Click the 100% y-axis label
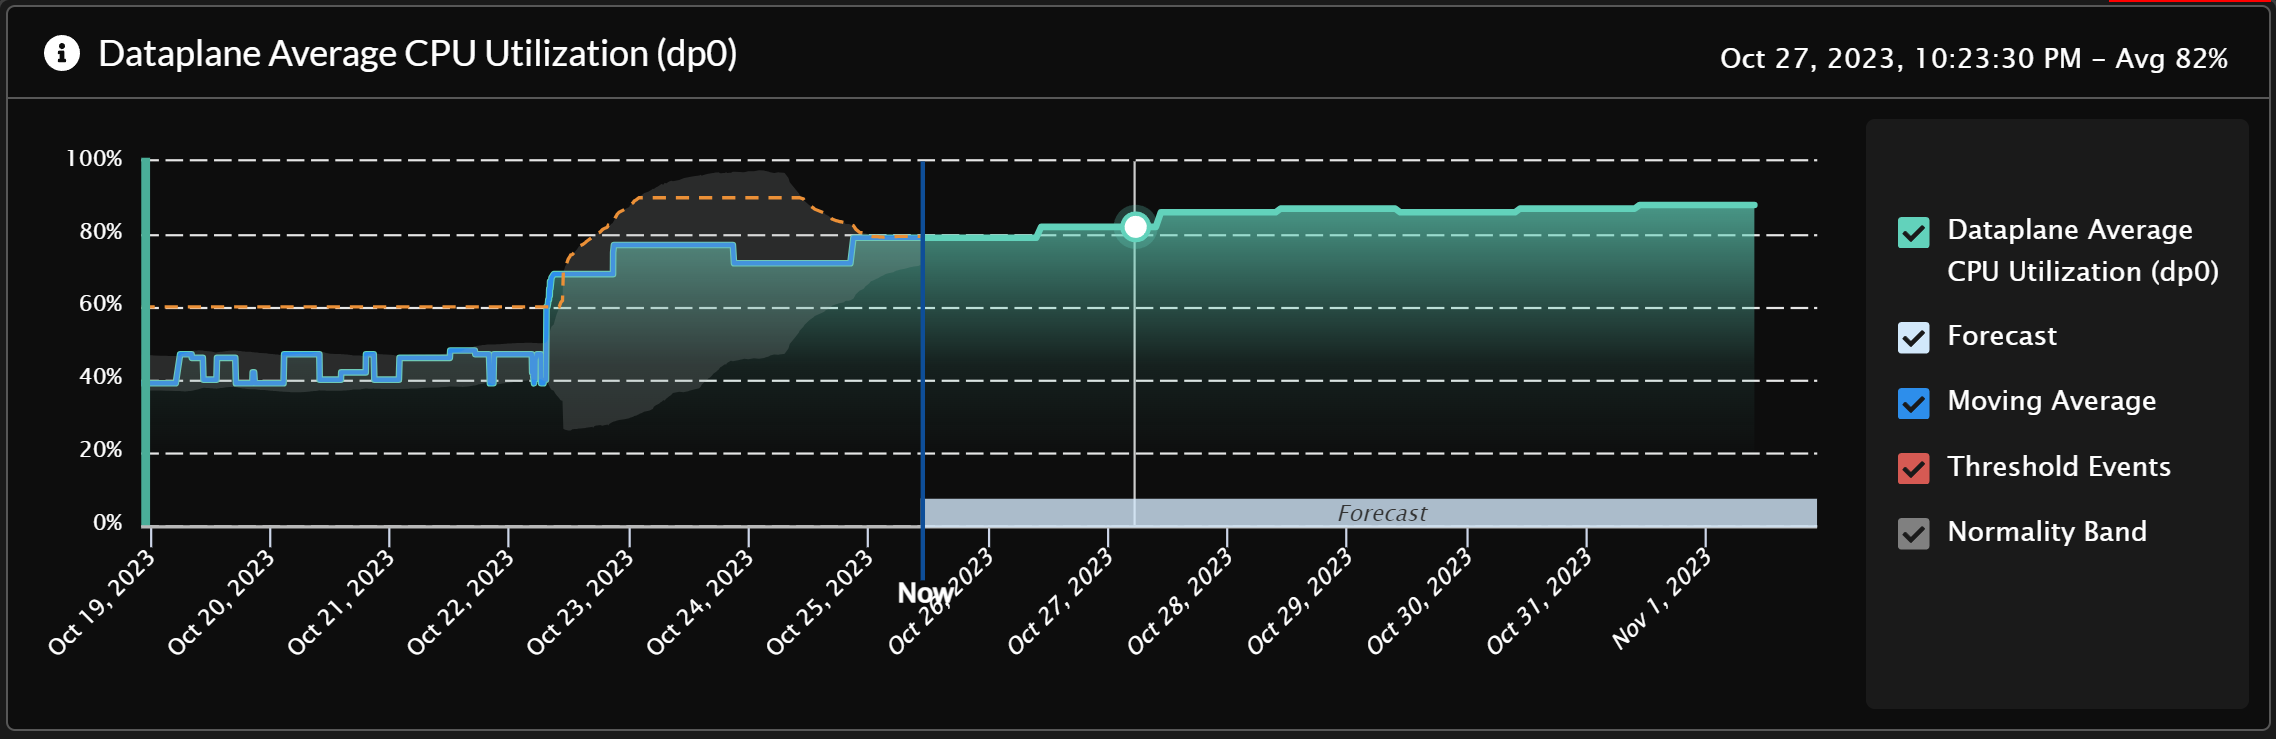The width and height of the screenshot is (2276, 739). pyautogui.click(x=94, y=159)
